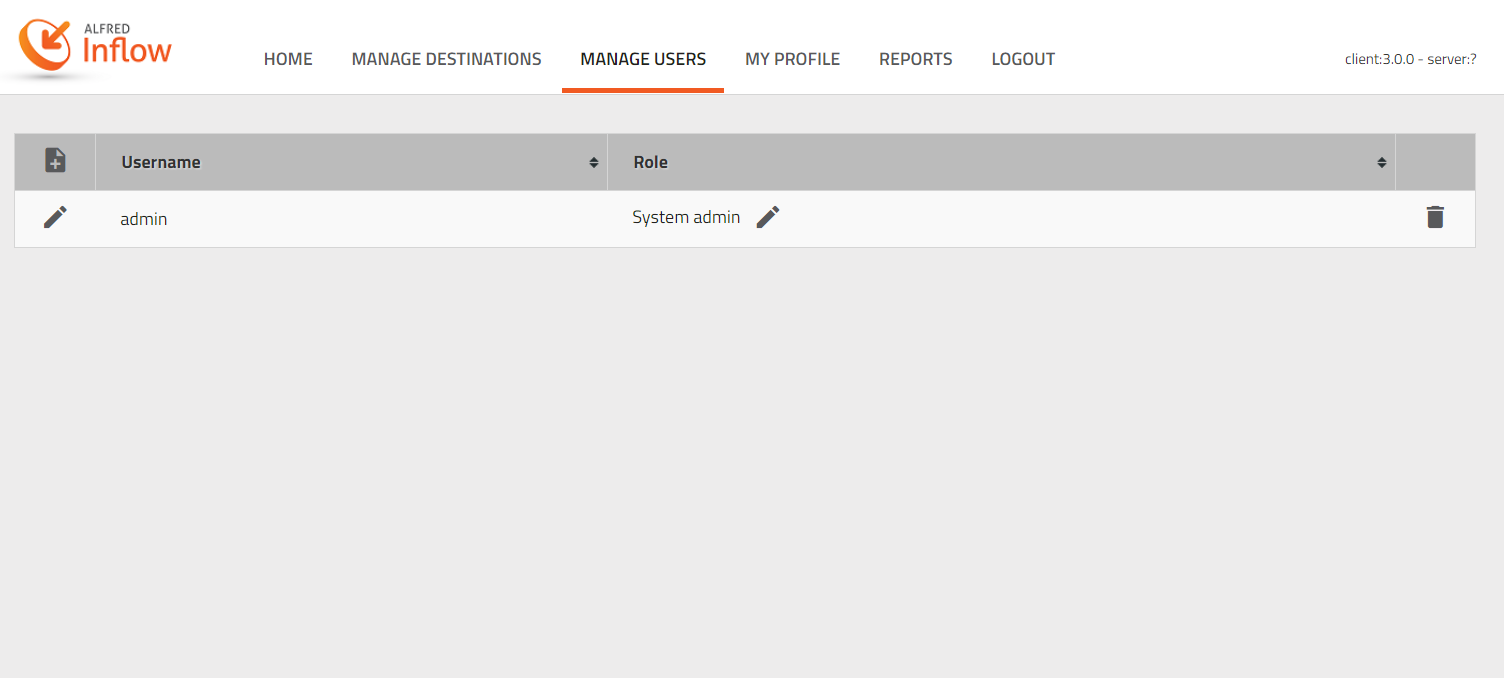This screenshot has height=678, width=1504.
Task: Select the admin username cell
Action: (144, 219)
